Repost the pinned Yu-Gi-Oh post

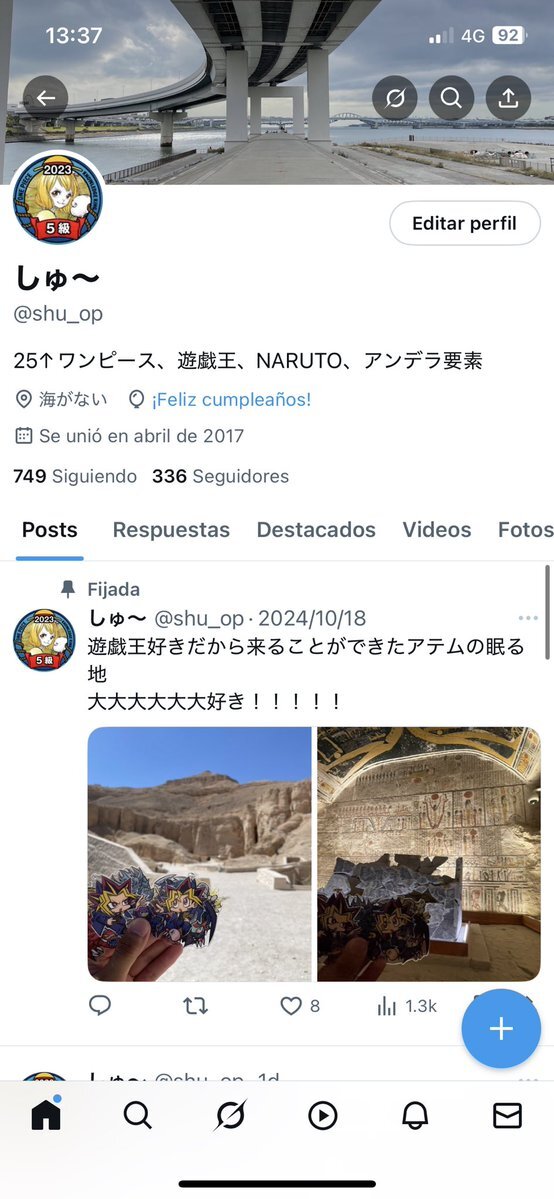[x=195, y=1006]
